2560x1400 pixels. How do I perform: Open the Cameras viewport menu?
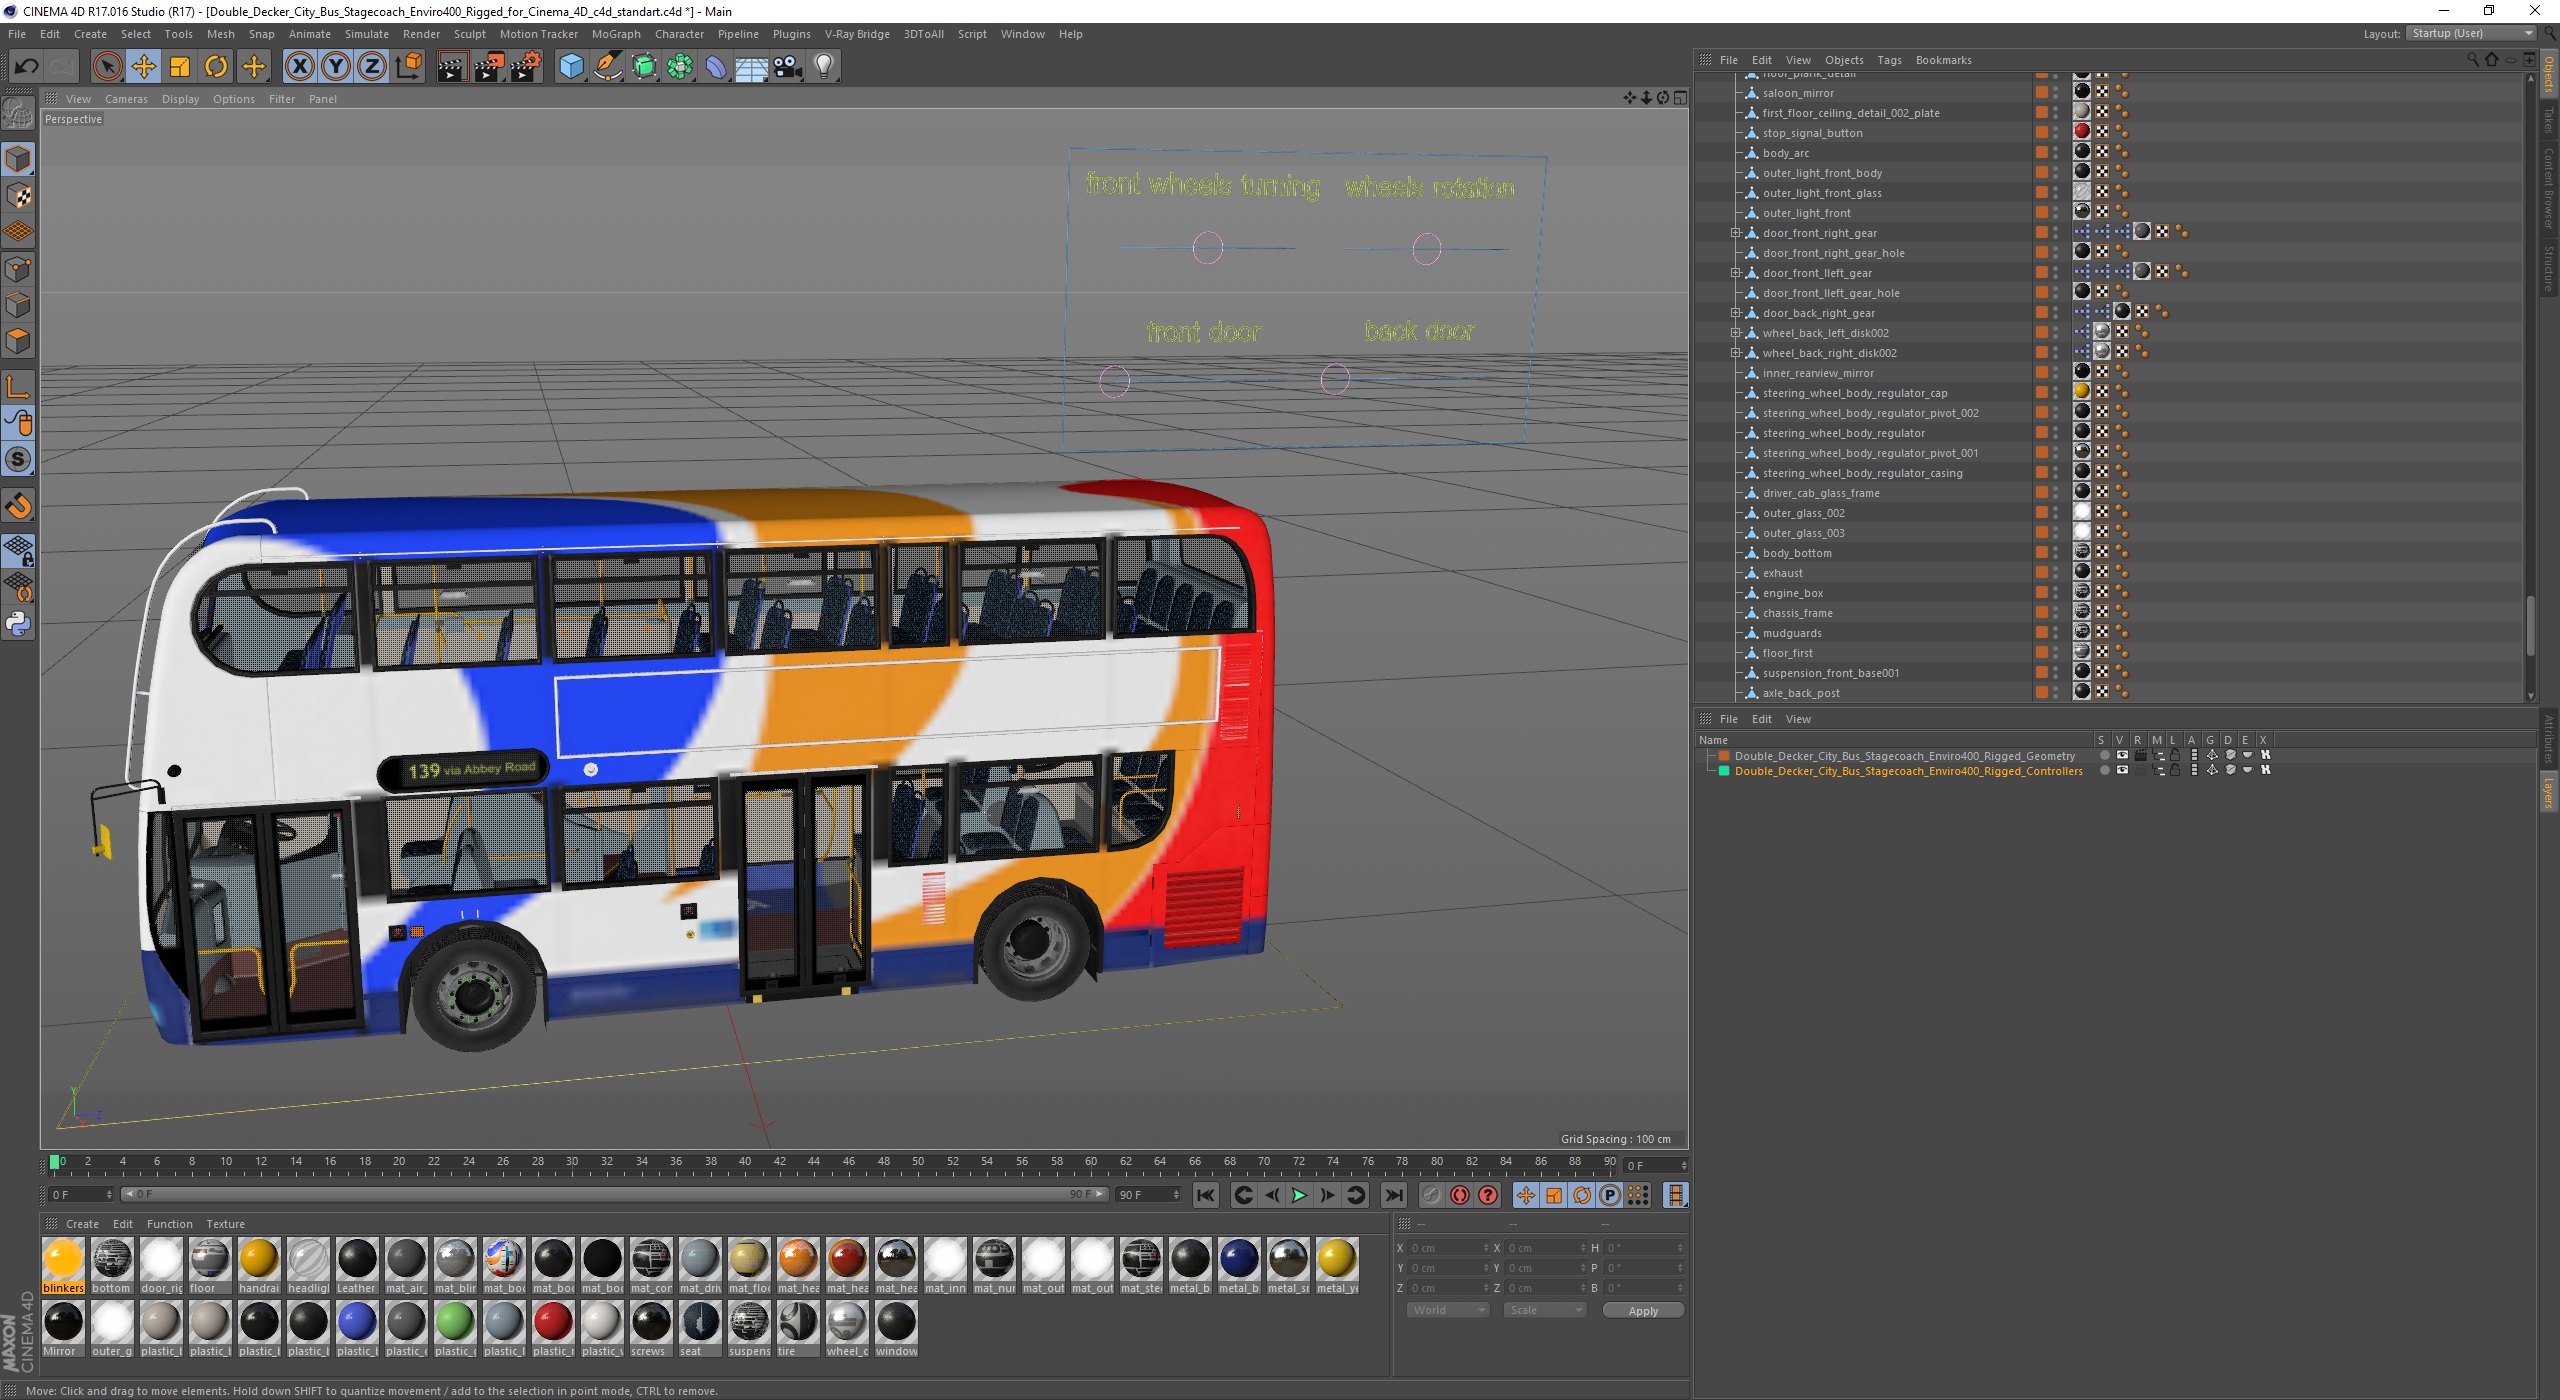click(126, 99)
